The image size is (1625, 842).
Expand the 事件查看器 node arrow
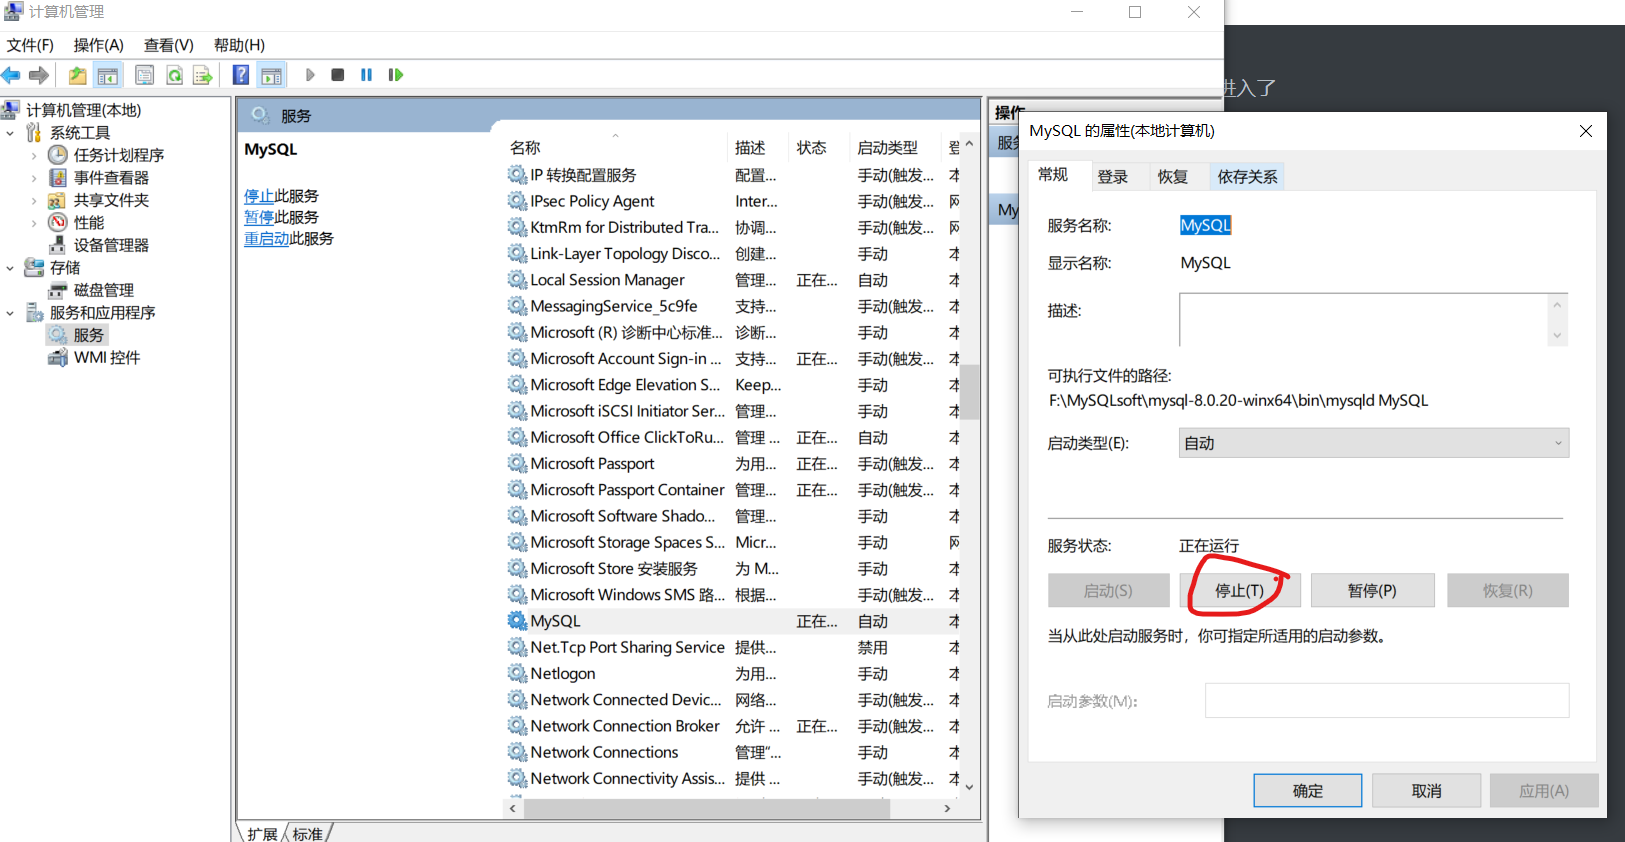pyautogui.click(x=34, y=178)
